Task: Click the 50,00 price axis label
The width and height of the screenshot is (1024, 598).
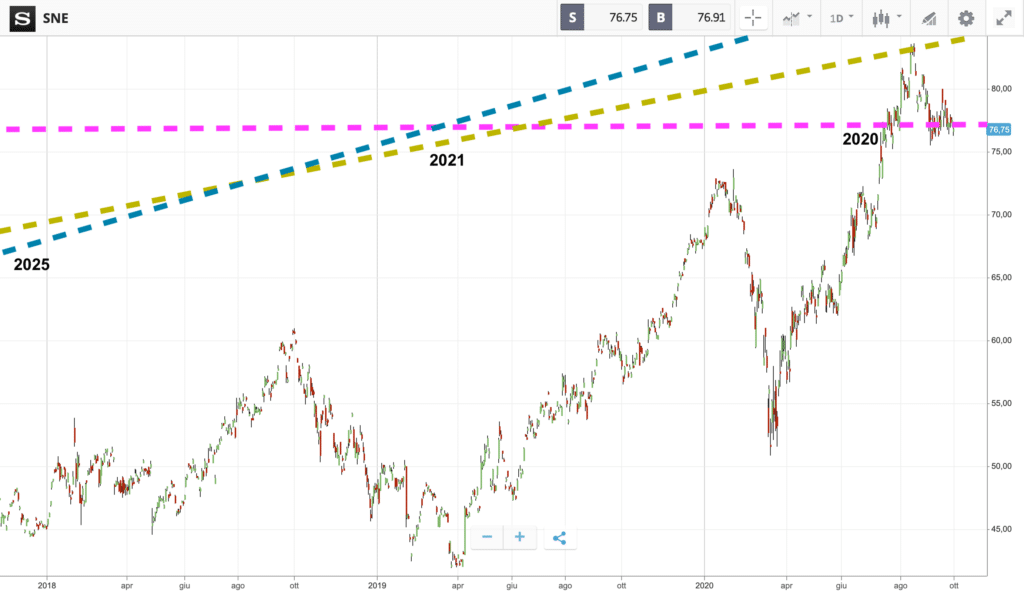Action: 1000,466
